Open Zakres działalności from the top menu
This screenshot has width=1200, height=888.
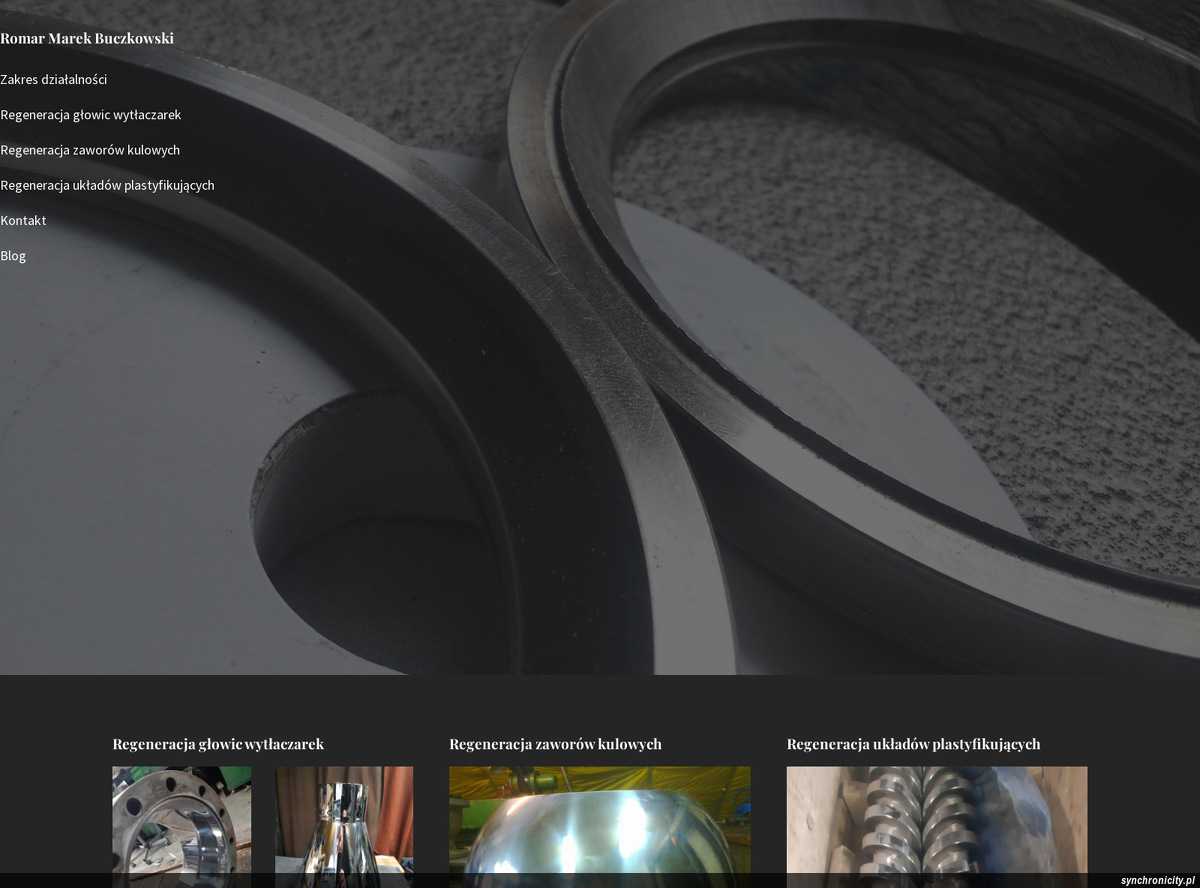click(x=54, y=80)
